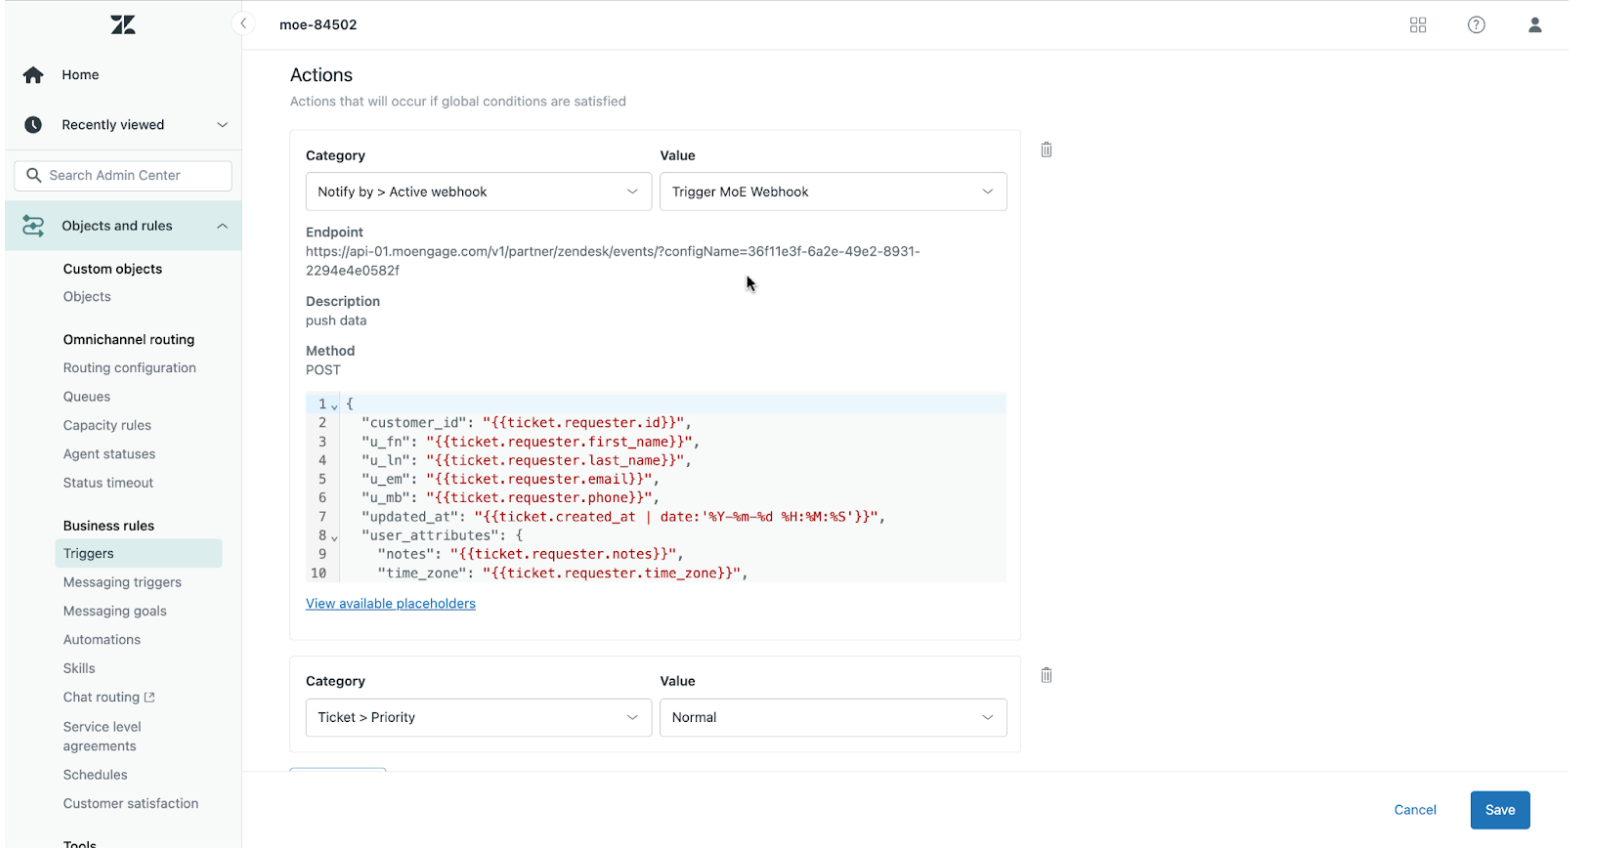Go to Home in sidebar
Screen dimensions: 1616x856
pyautogui.click(x=80, y=75)
